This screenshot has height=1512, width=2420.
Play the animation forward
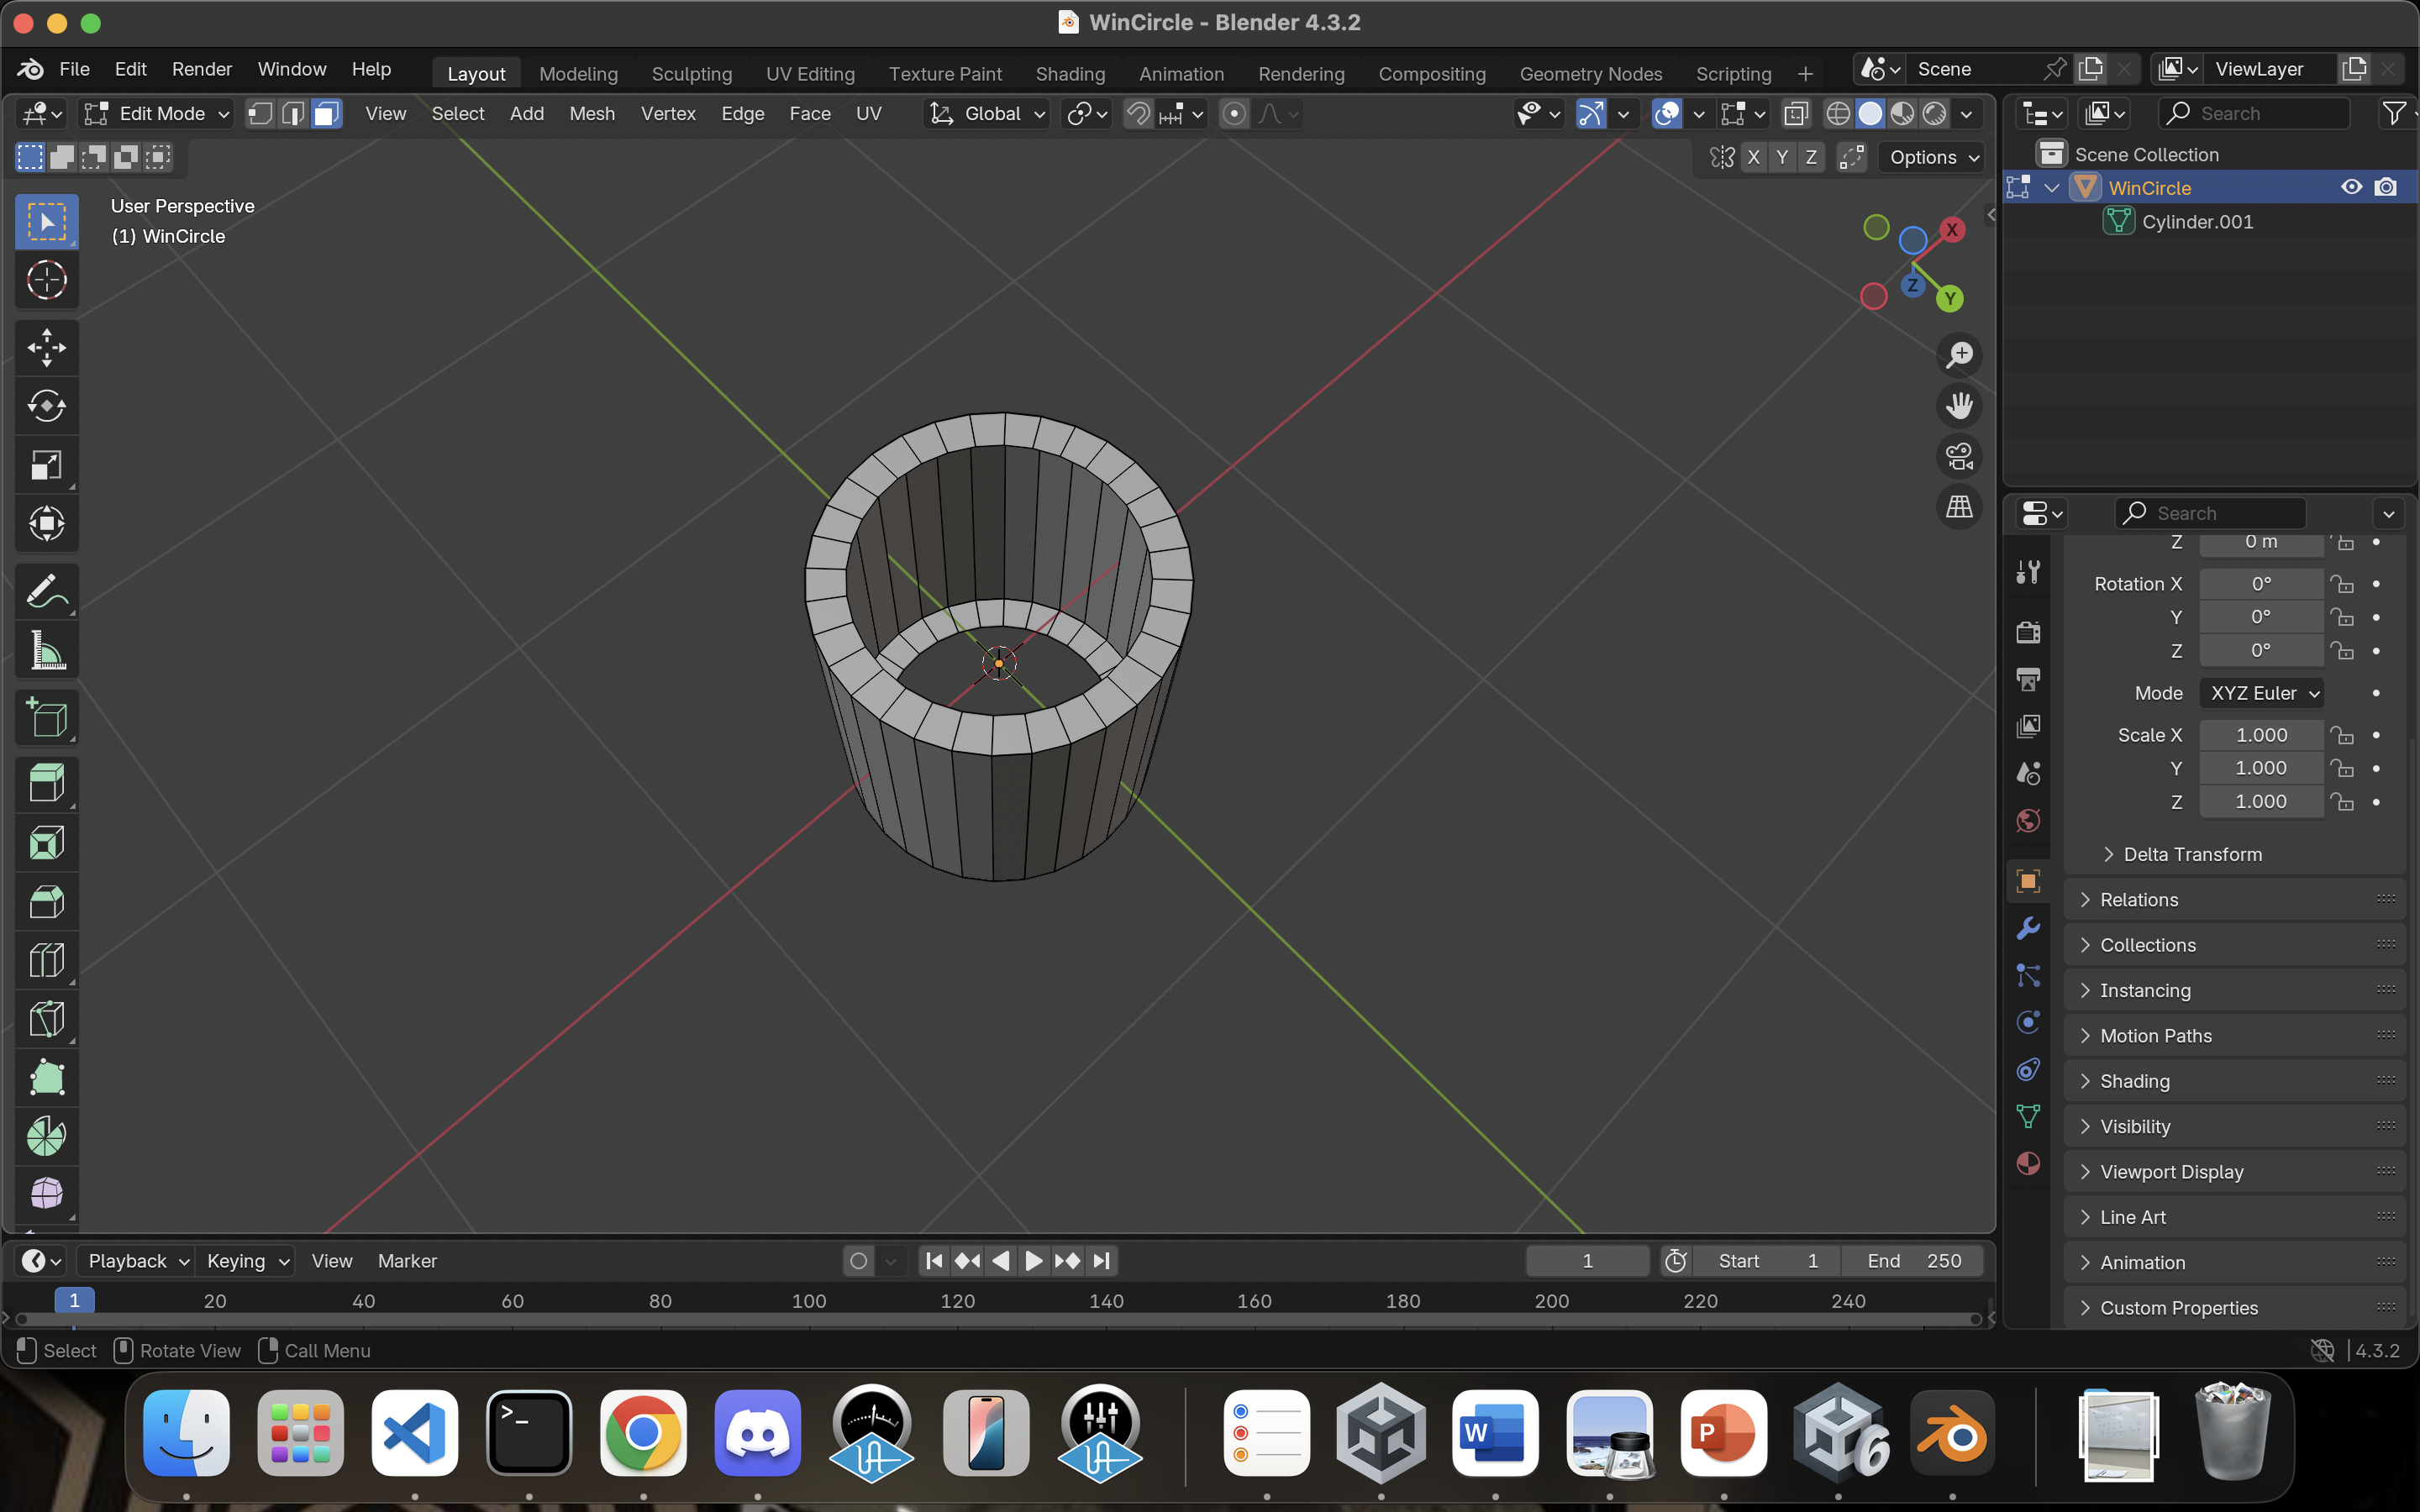tap(1033, 1261)
